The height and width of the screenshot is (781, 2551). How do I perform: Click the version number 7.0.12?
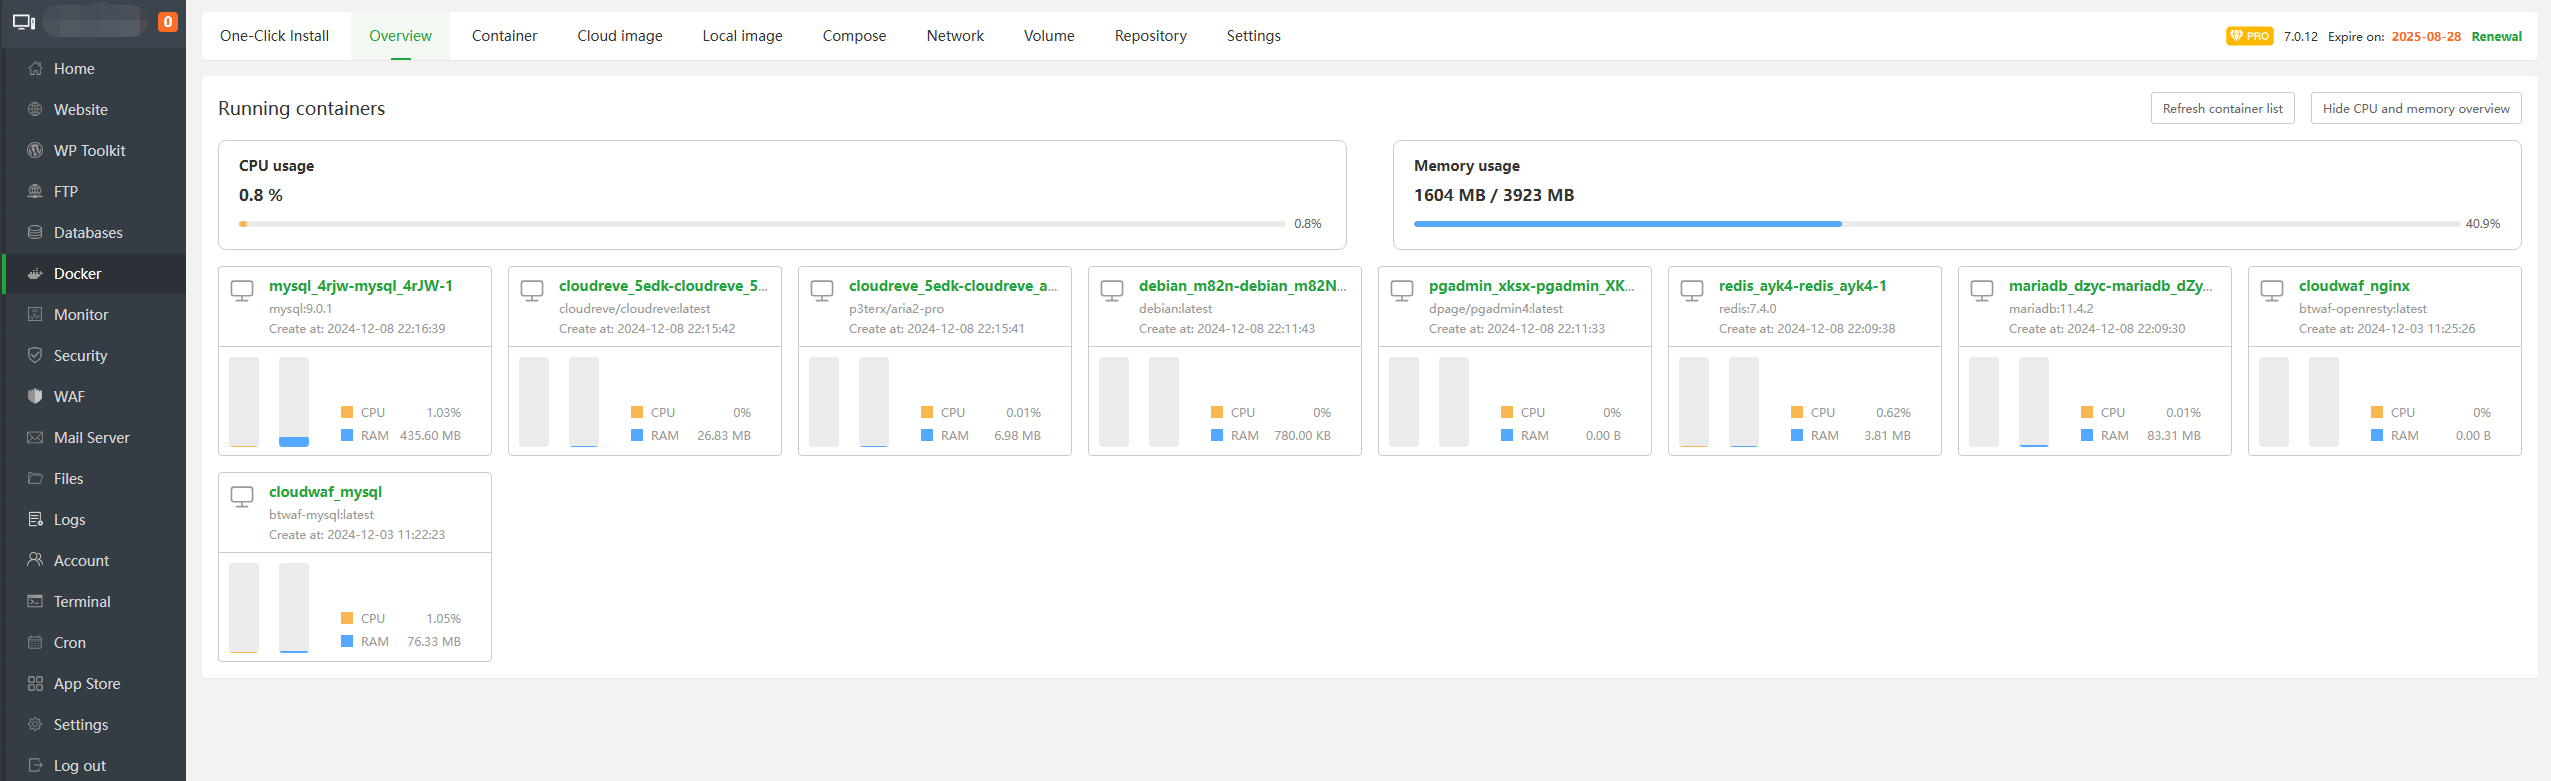point(2300,37)
